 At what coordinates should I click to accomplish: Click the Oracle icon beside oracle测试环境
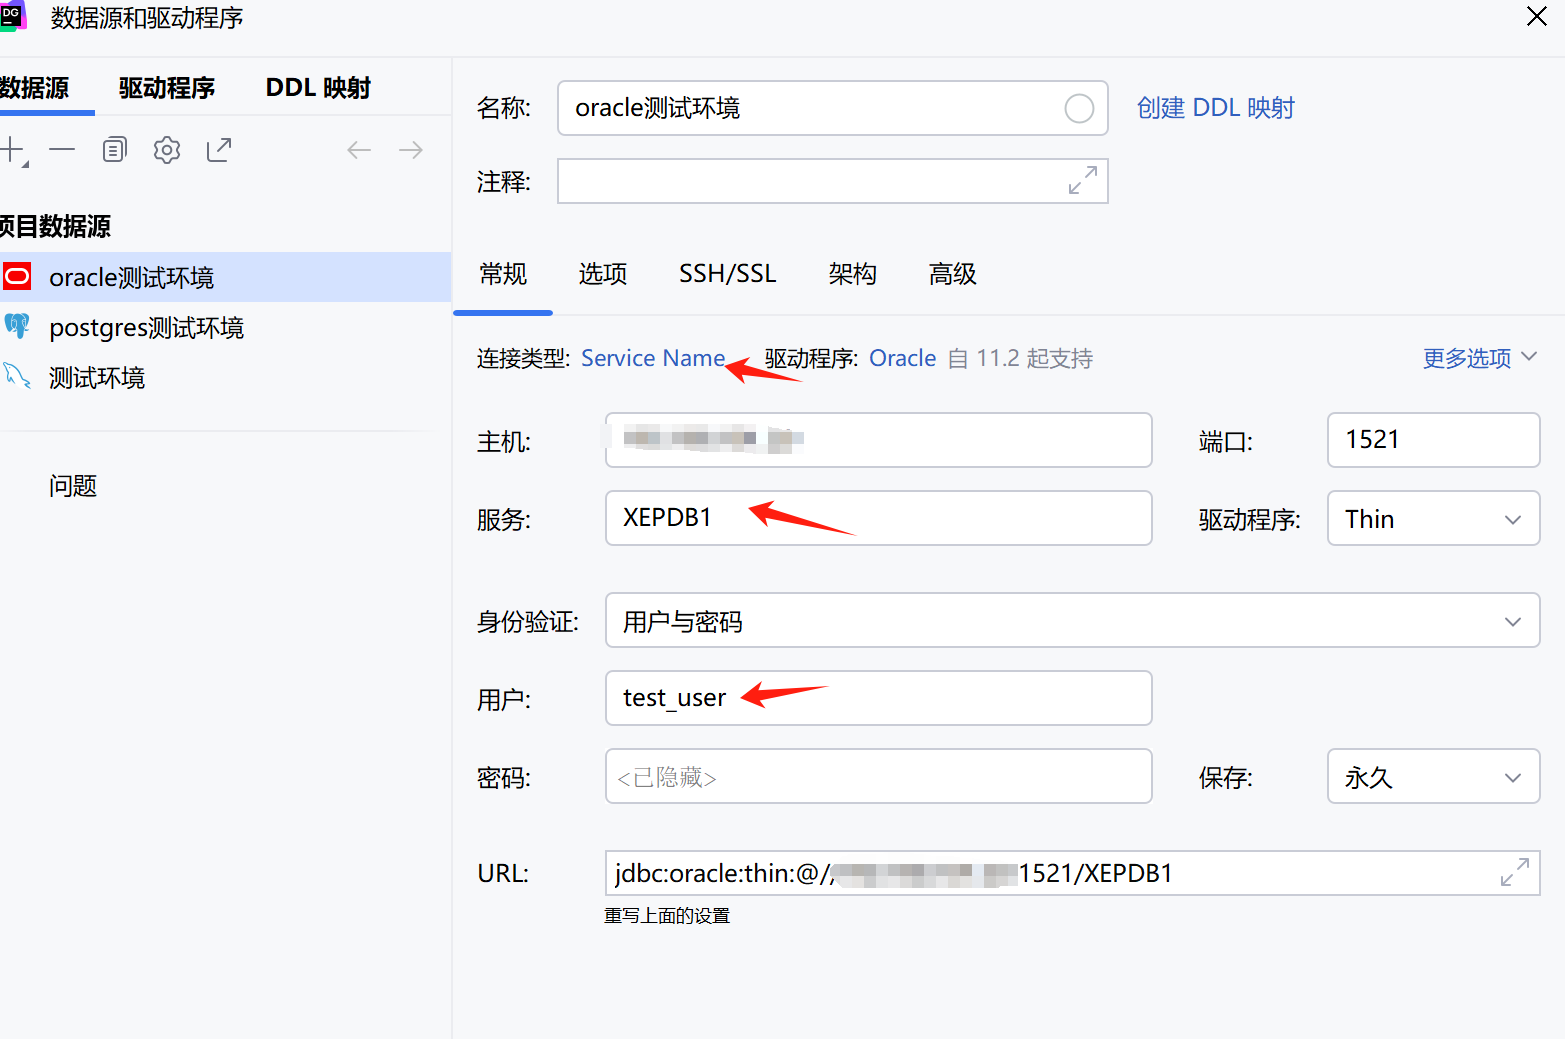tap(17, 276)
